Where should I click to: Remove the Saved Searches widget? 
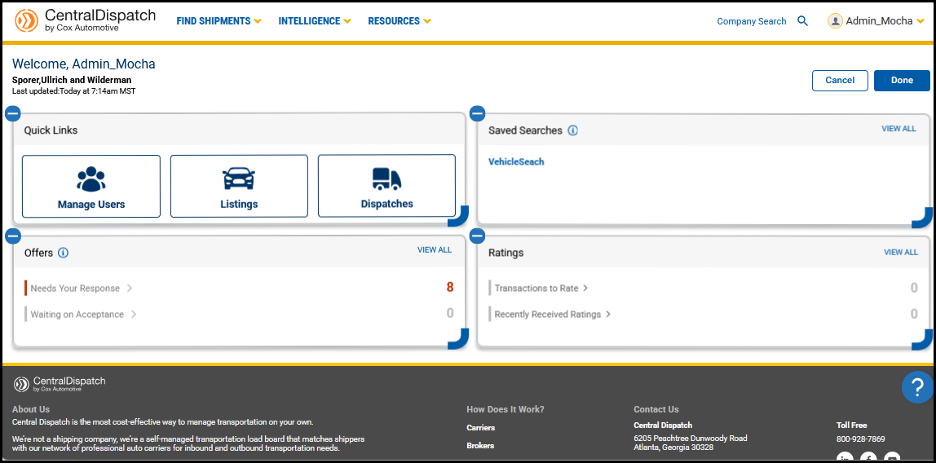tap(477, 113)
